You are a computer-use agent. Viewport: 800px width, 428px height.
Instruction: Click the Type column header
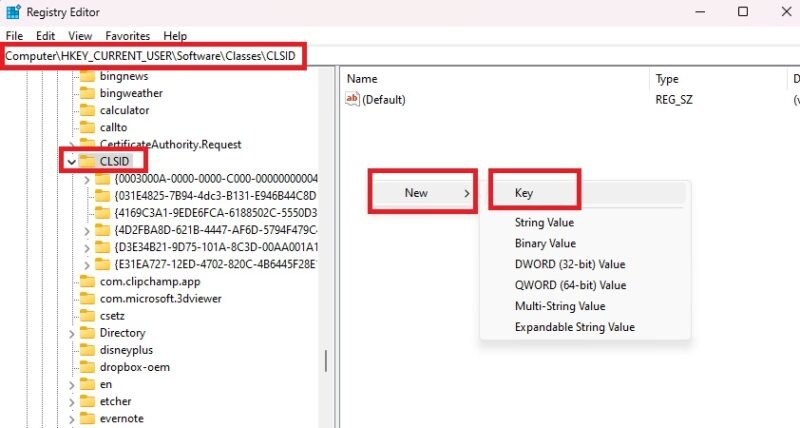coord(667,78)
